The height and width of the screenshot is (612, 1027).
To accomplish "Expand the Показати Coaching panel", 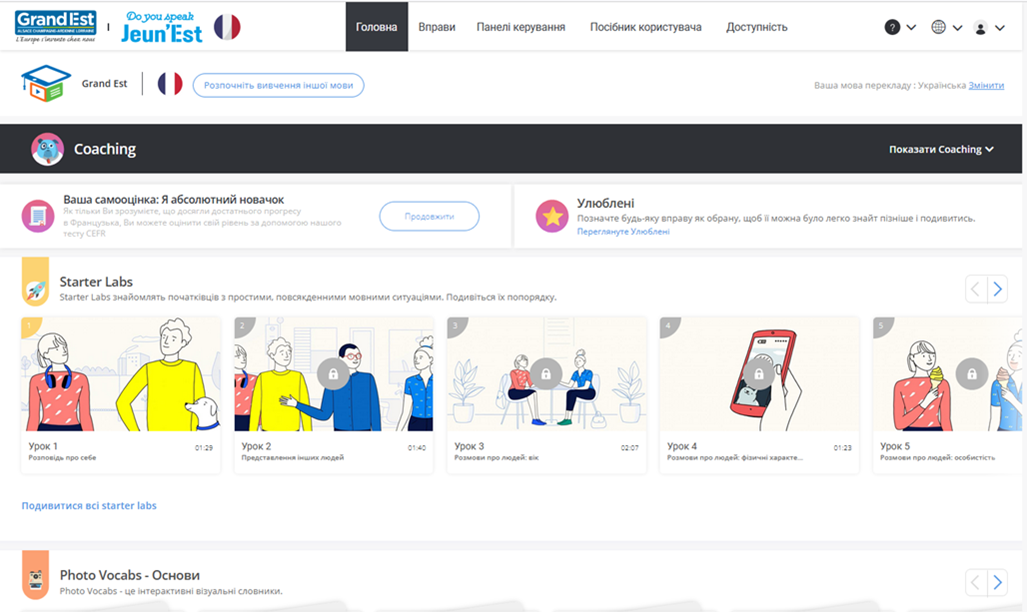I will click(941, 149).
